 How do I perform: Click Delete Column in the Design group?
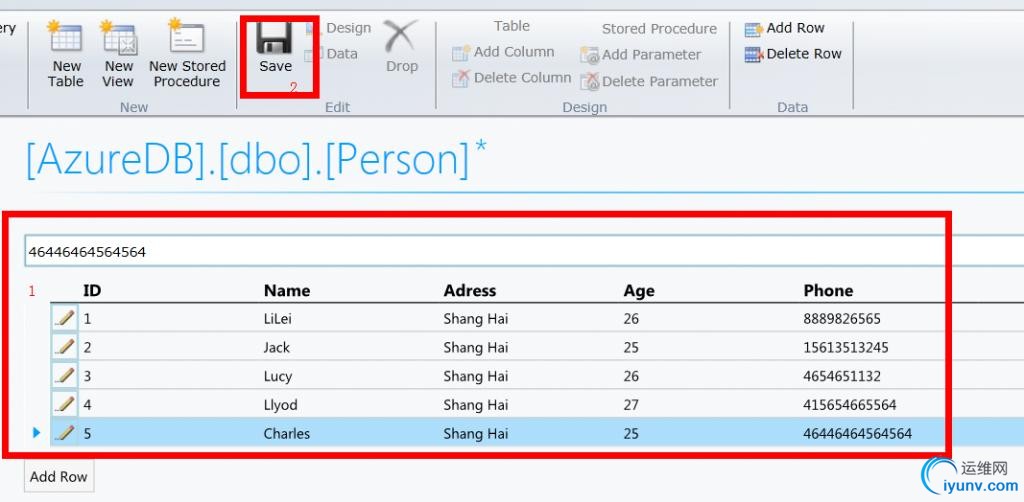click(x=512, y=78)
